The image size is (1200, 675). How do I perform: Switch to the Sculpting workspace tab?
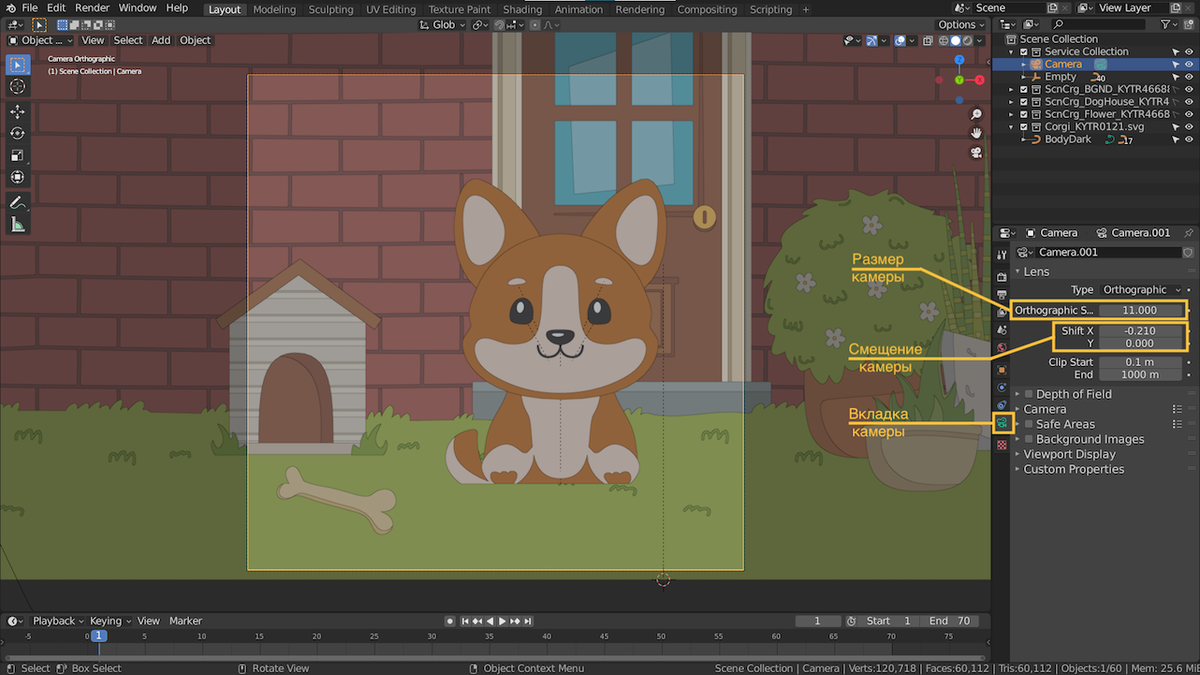[x=330, y=10]
